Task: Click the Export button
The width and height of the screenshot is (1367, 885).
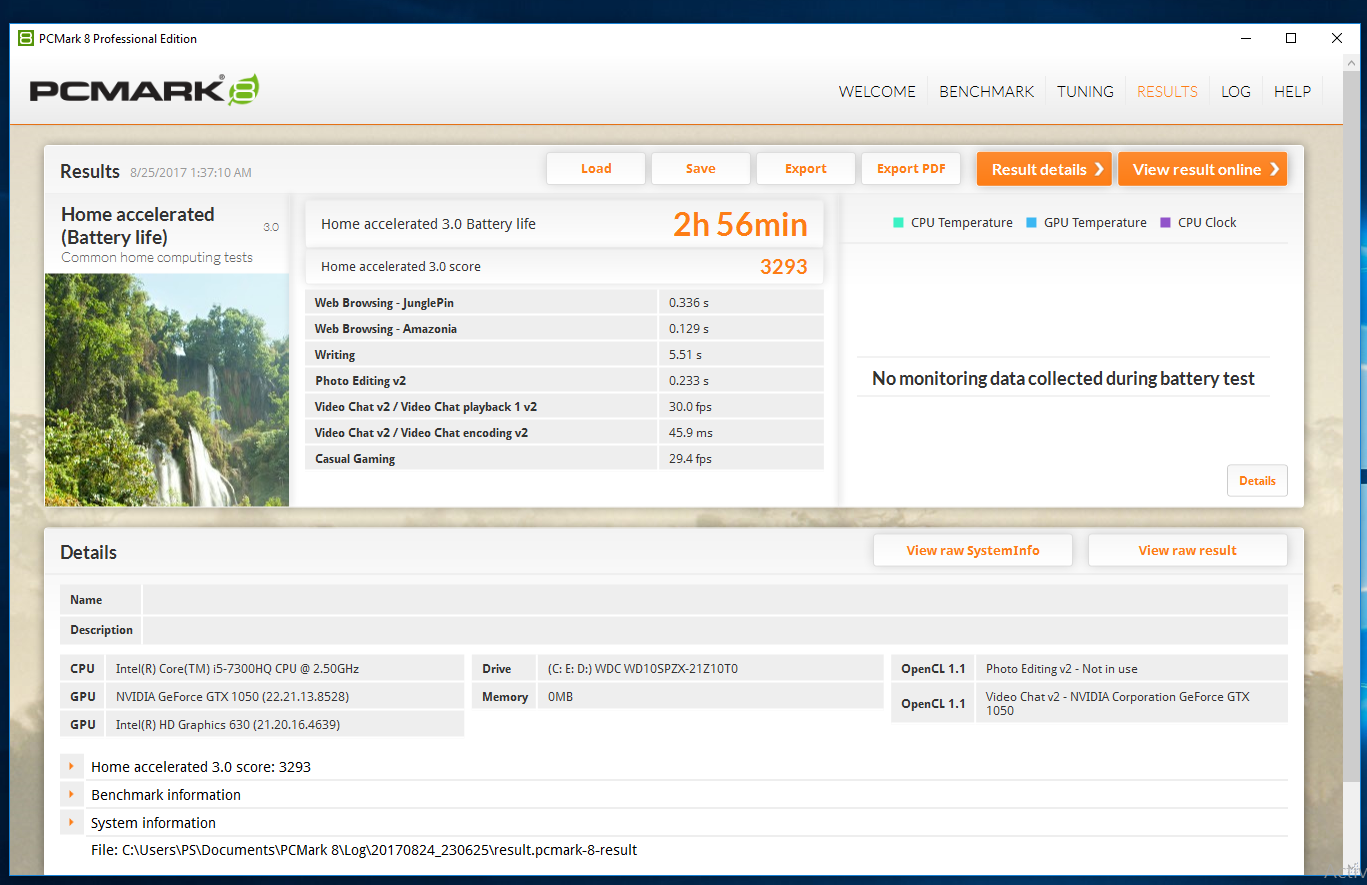Action: click(x=805, y=169)
